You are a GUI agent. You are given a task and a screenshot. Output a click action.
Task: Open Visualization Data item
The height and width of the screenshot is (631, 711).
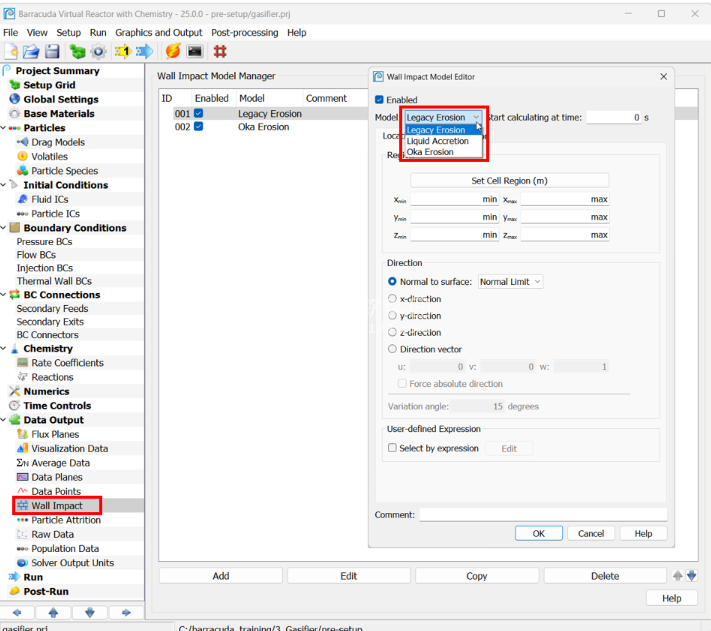(x=69, y=448)
